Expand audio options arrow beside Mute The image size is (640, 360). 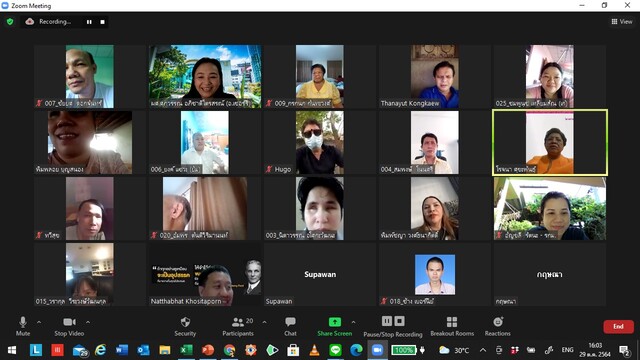(x=39, y=322)
